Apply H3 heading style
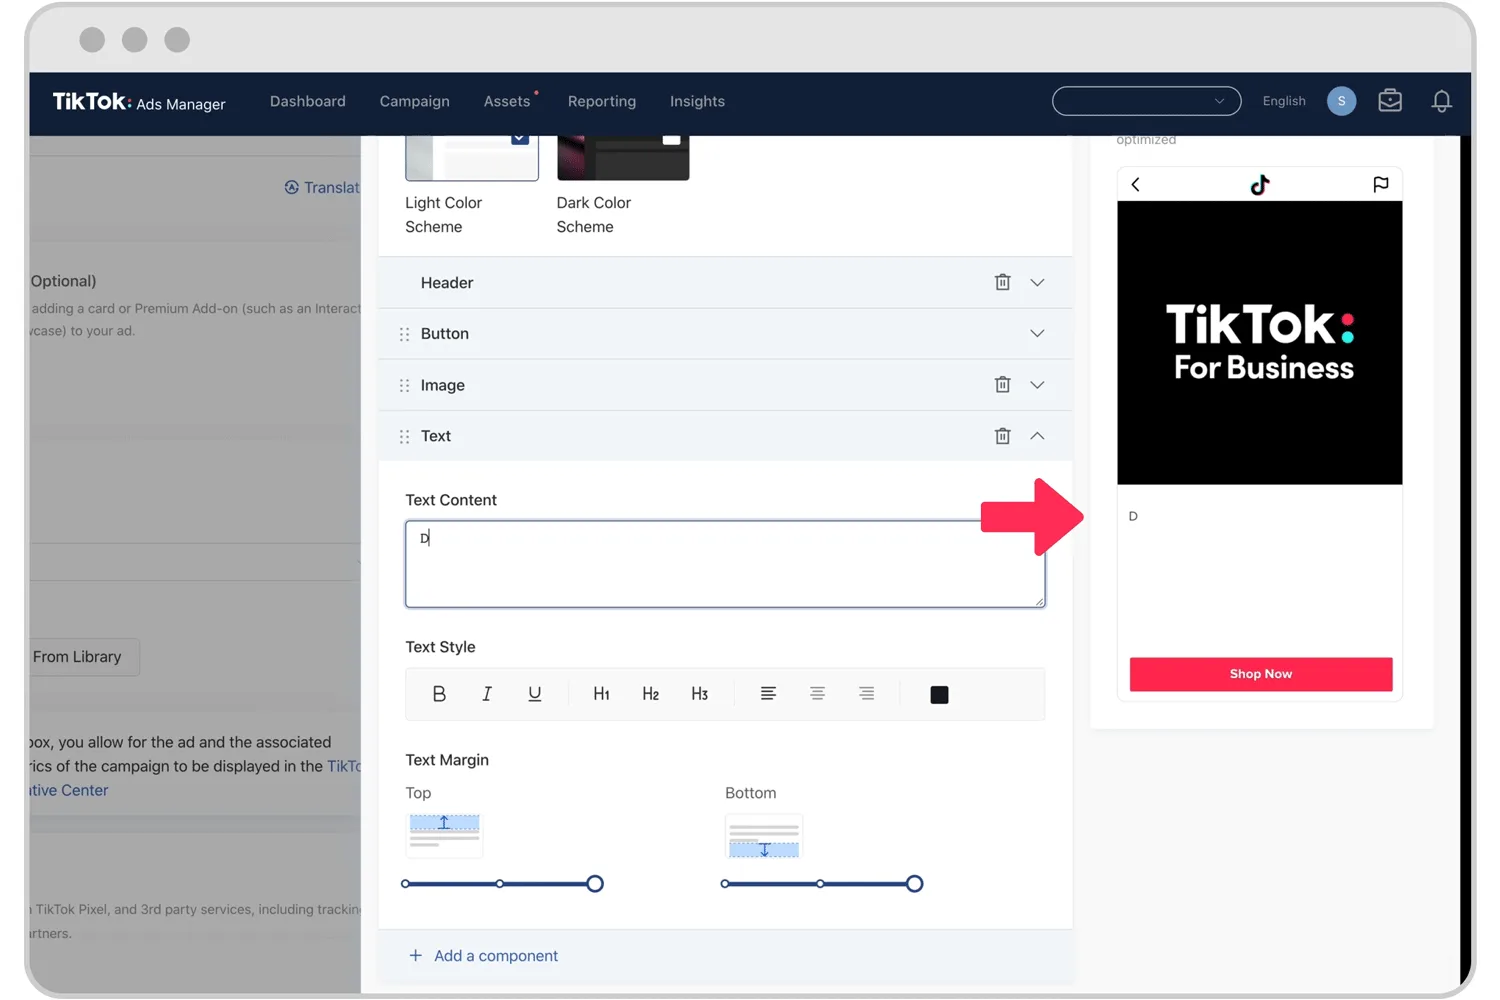This screenshot has height=1000, width=1500. [699, 694]
